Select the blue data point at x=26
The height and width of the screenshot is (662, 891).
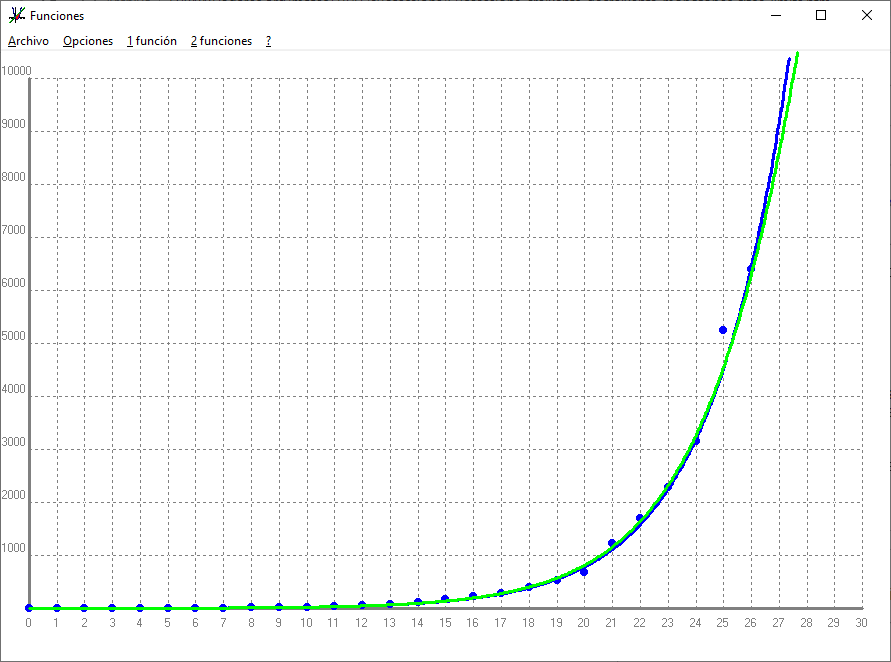tap(751, 268)
